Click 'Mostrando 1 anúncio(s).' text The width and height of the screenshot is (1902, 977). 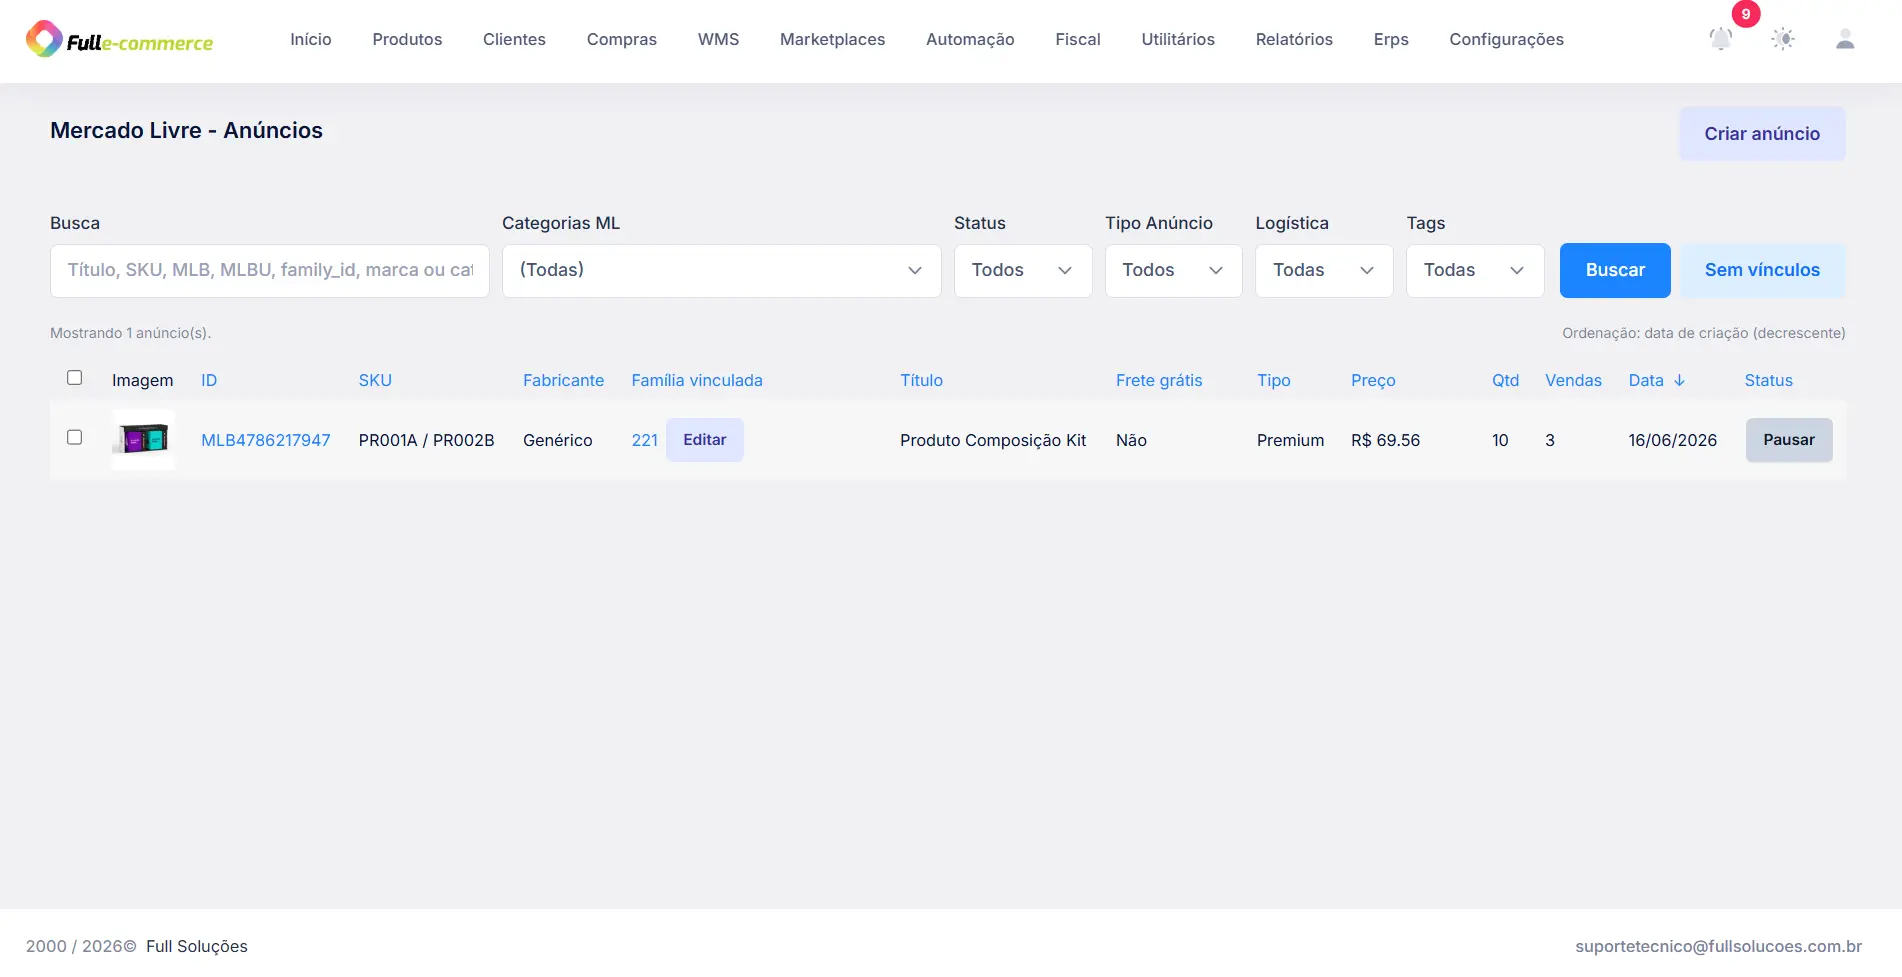[131, 333]
